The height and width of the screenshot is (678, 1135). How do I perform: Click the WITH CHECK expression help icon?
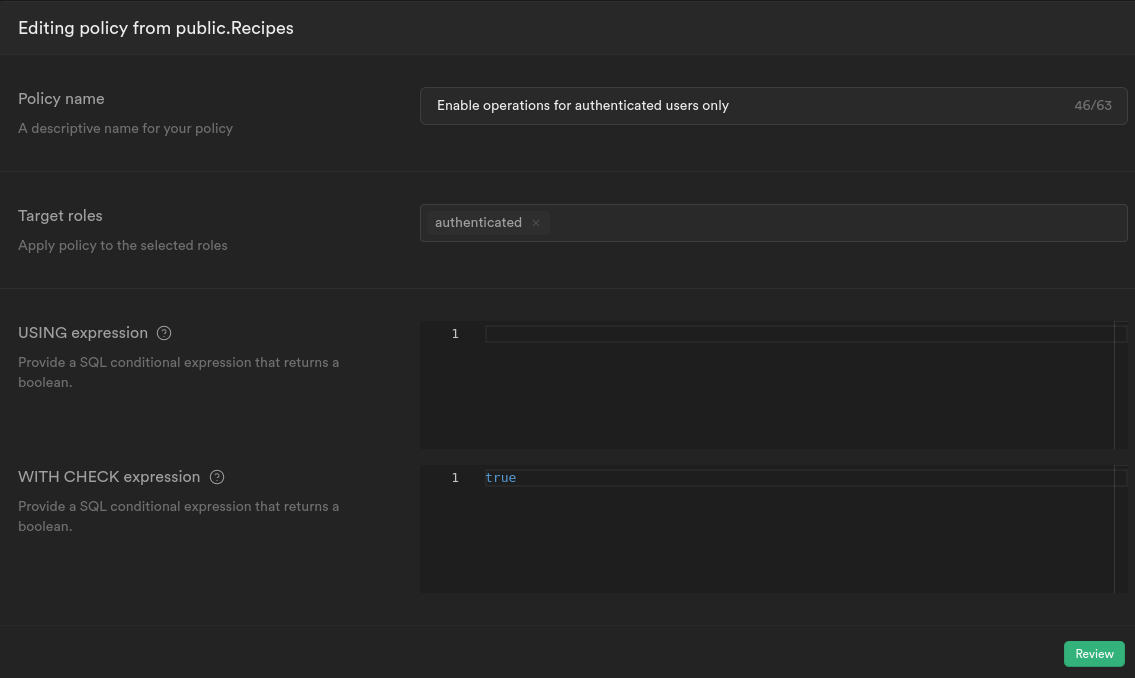tap(217, 477)
